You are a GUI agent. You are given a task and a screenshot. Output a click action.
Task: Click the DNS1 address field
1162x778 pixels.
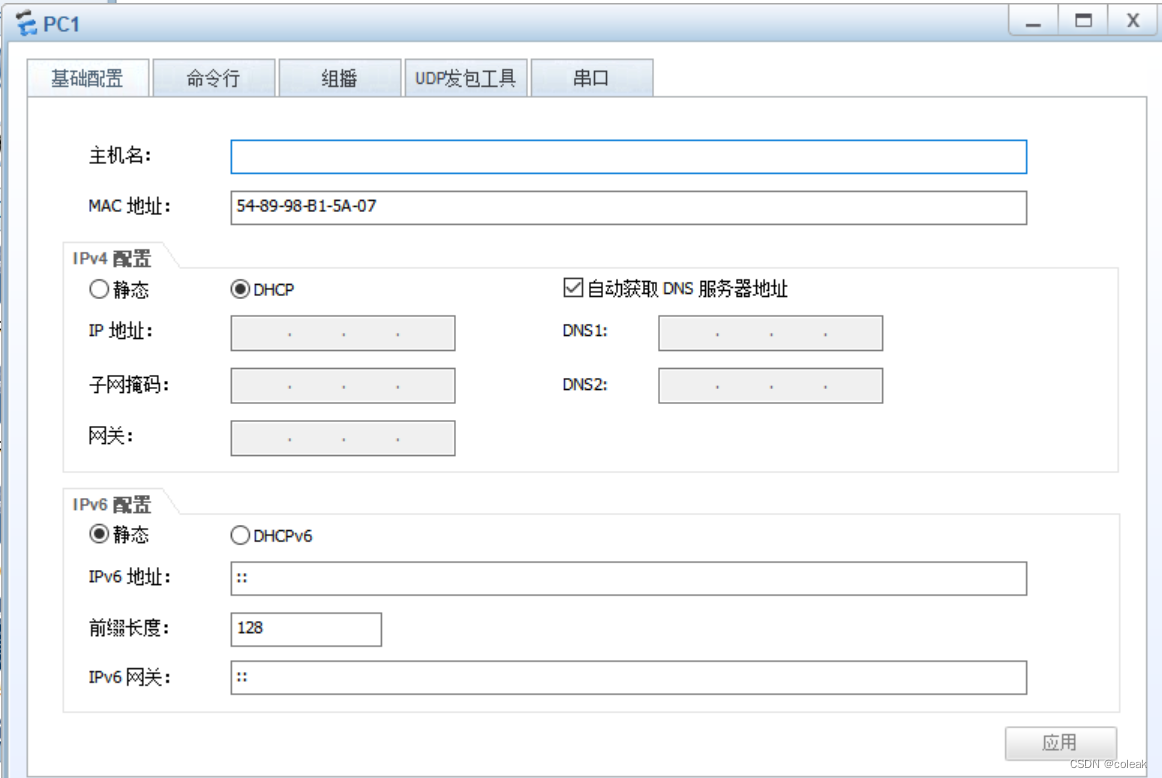pos(771,333)
